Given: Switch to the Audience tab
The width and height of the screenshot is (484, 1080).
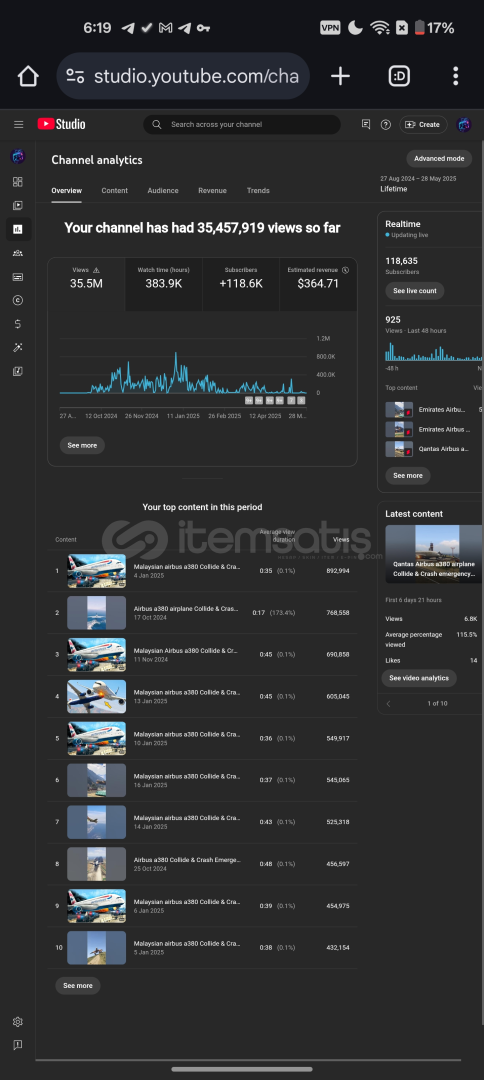Looking at the screenshot, I should (162, 191).
